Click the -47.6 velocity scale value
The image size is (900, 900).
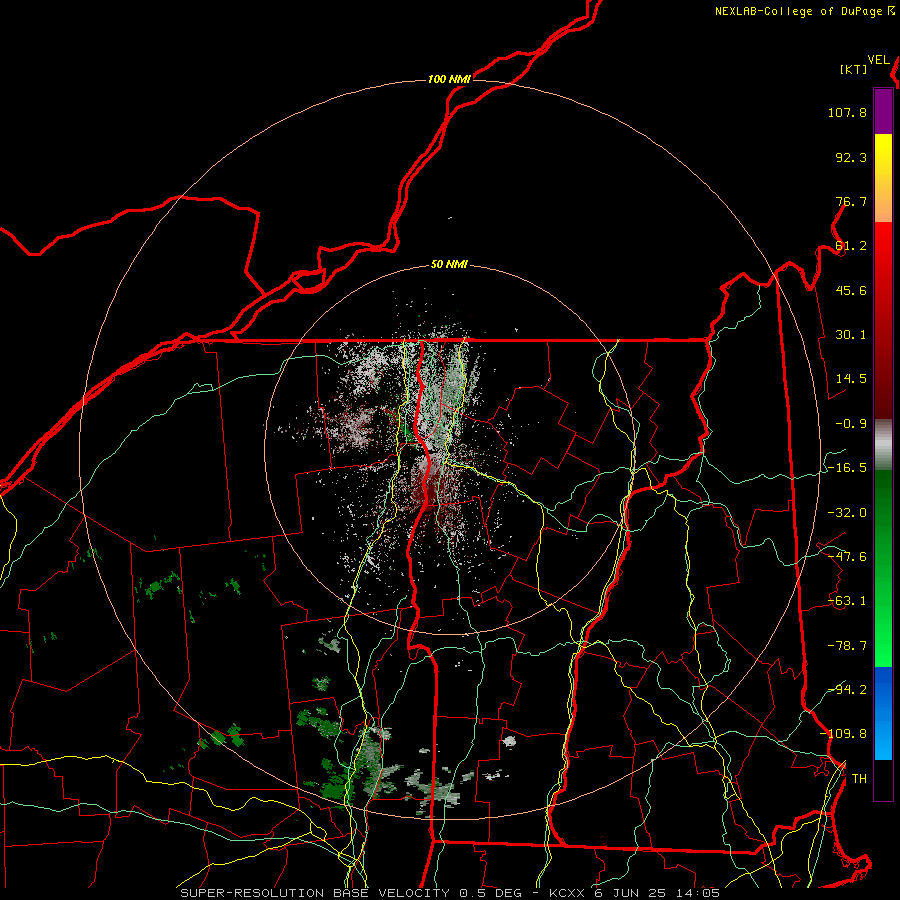point(847,557)
